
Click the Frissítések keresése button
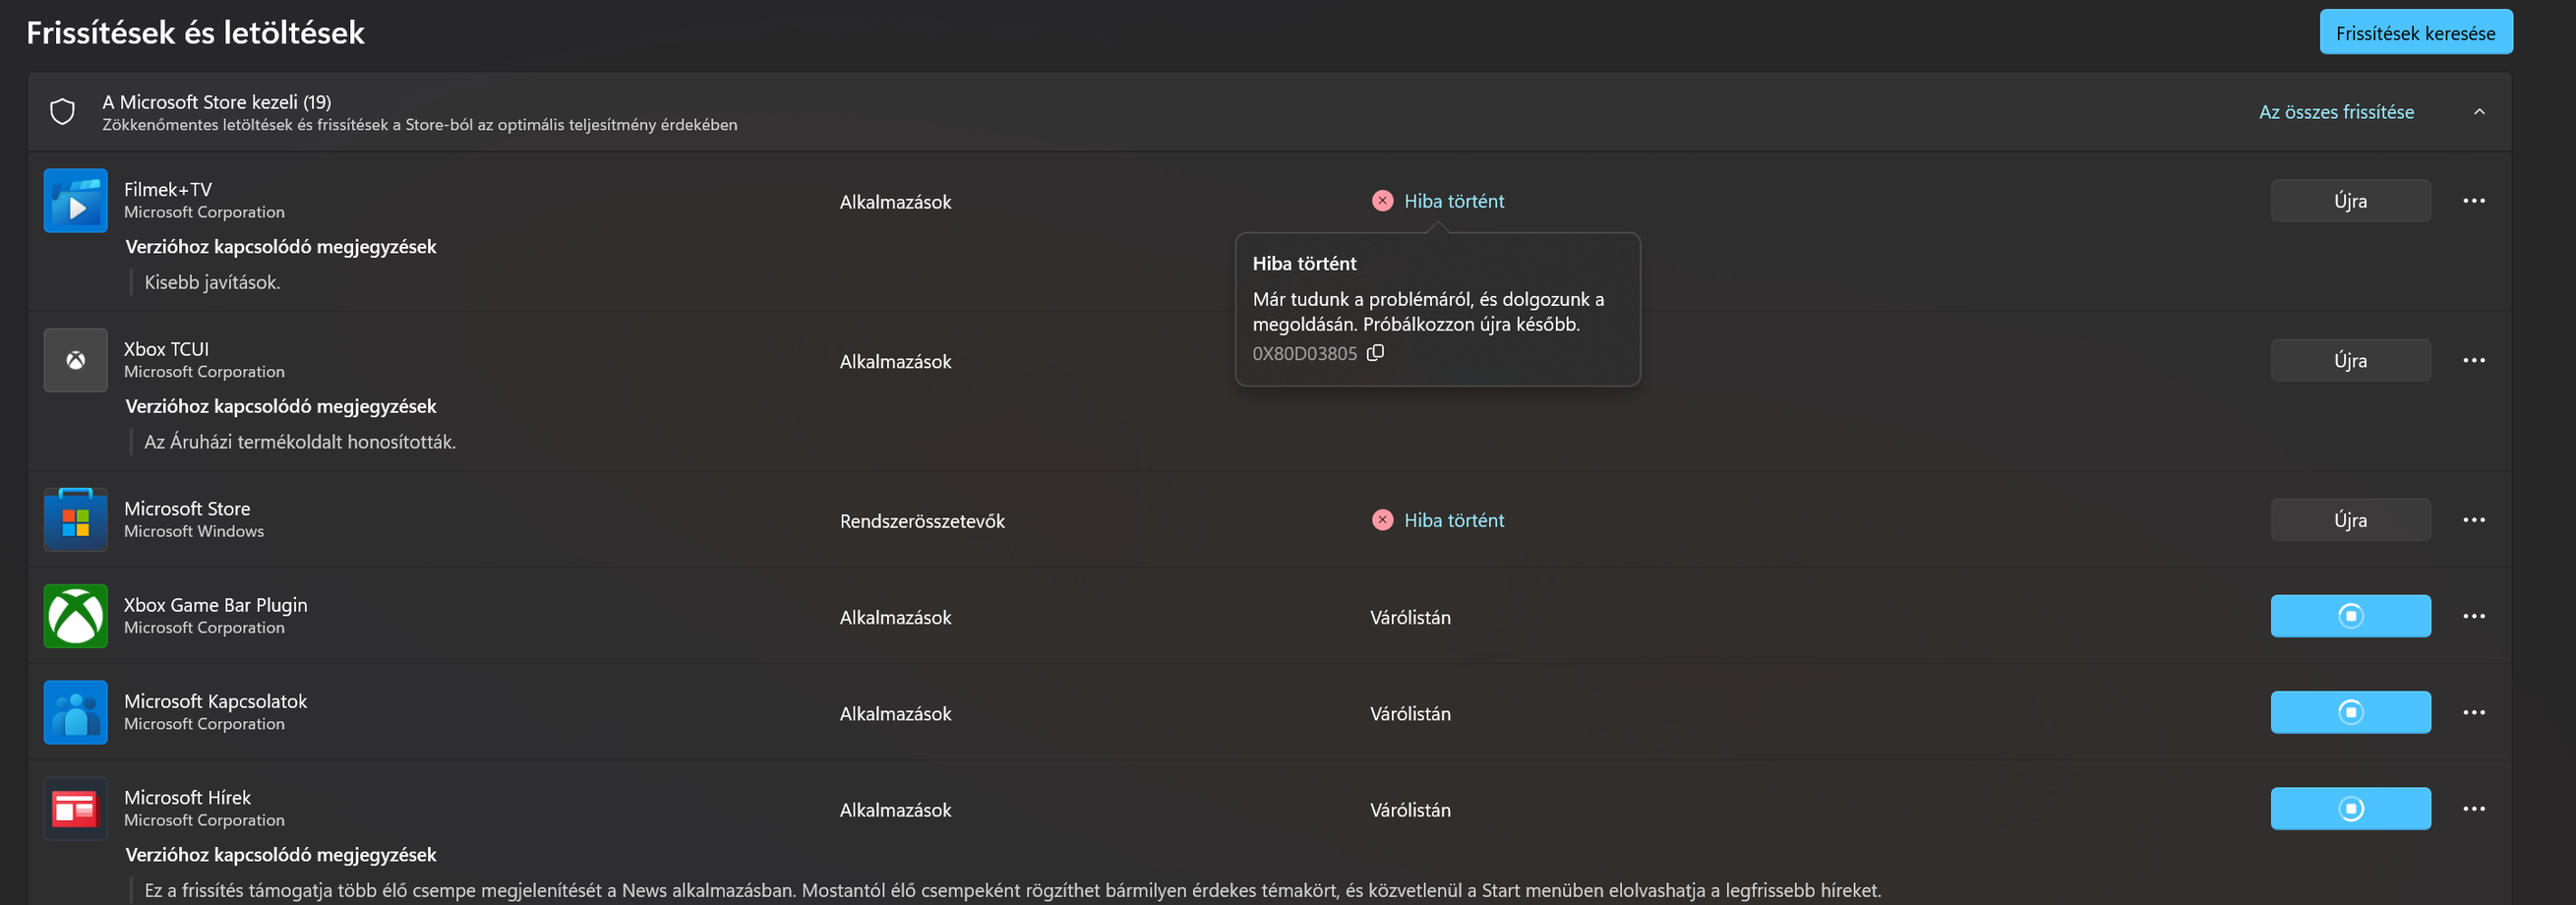pyautogui.click(x=2415, y=33)
